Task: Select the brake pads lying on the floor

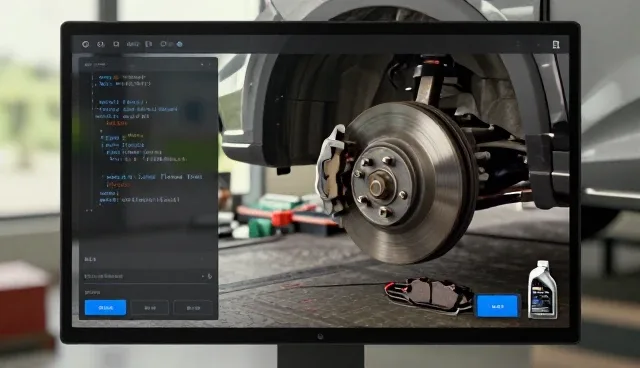Action: (429, 295)
